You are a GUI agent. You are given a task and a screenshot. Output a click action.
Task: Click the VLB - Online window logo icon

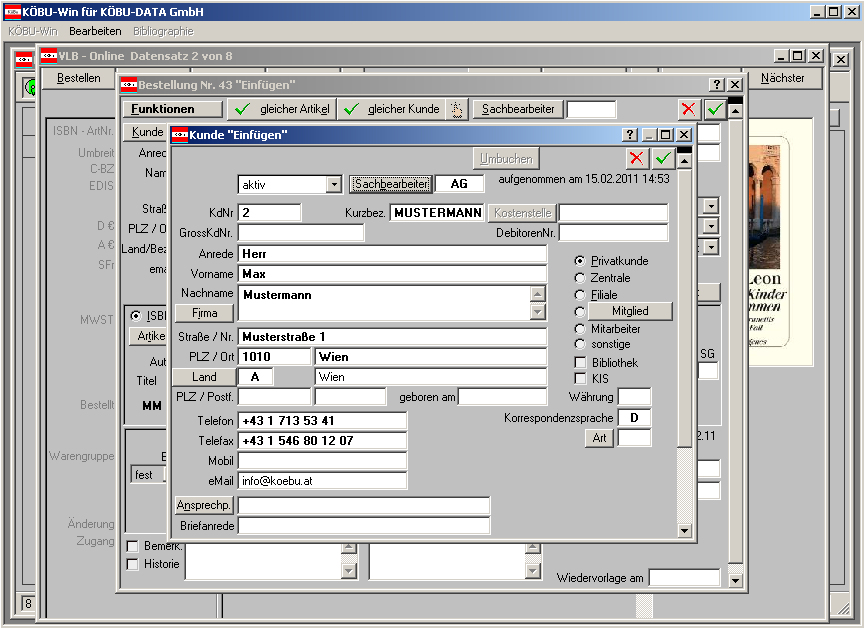point(49,56)
